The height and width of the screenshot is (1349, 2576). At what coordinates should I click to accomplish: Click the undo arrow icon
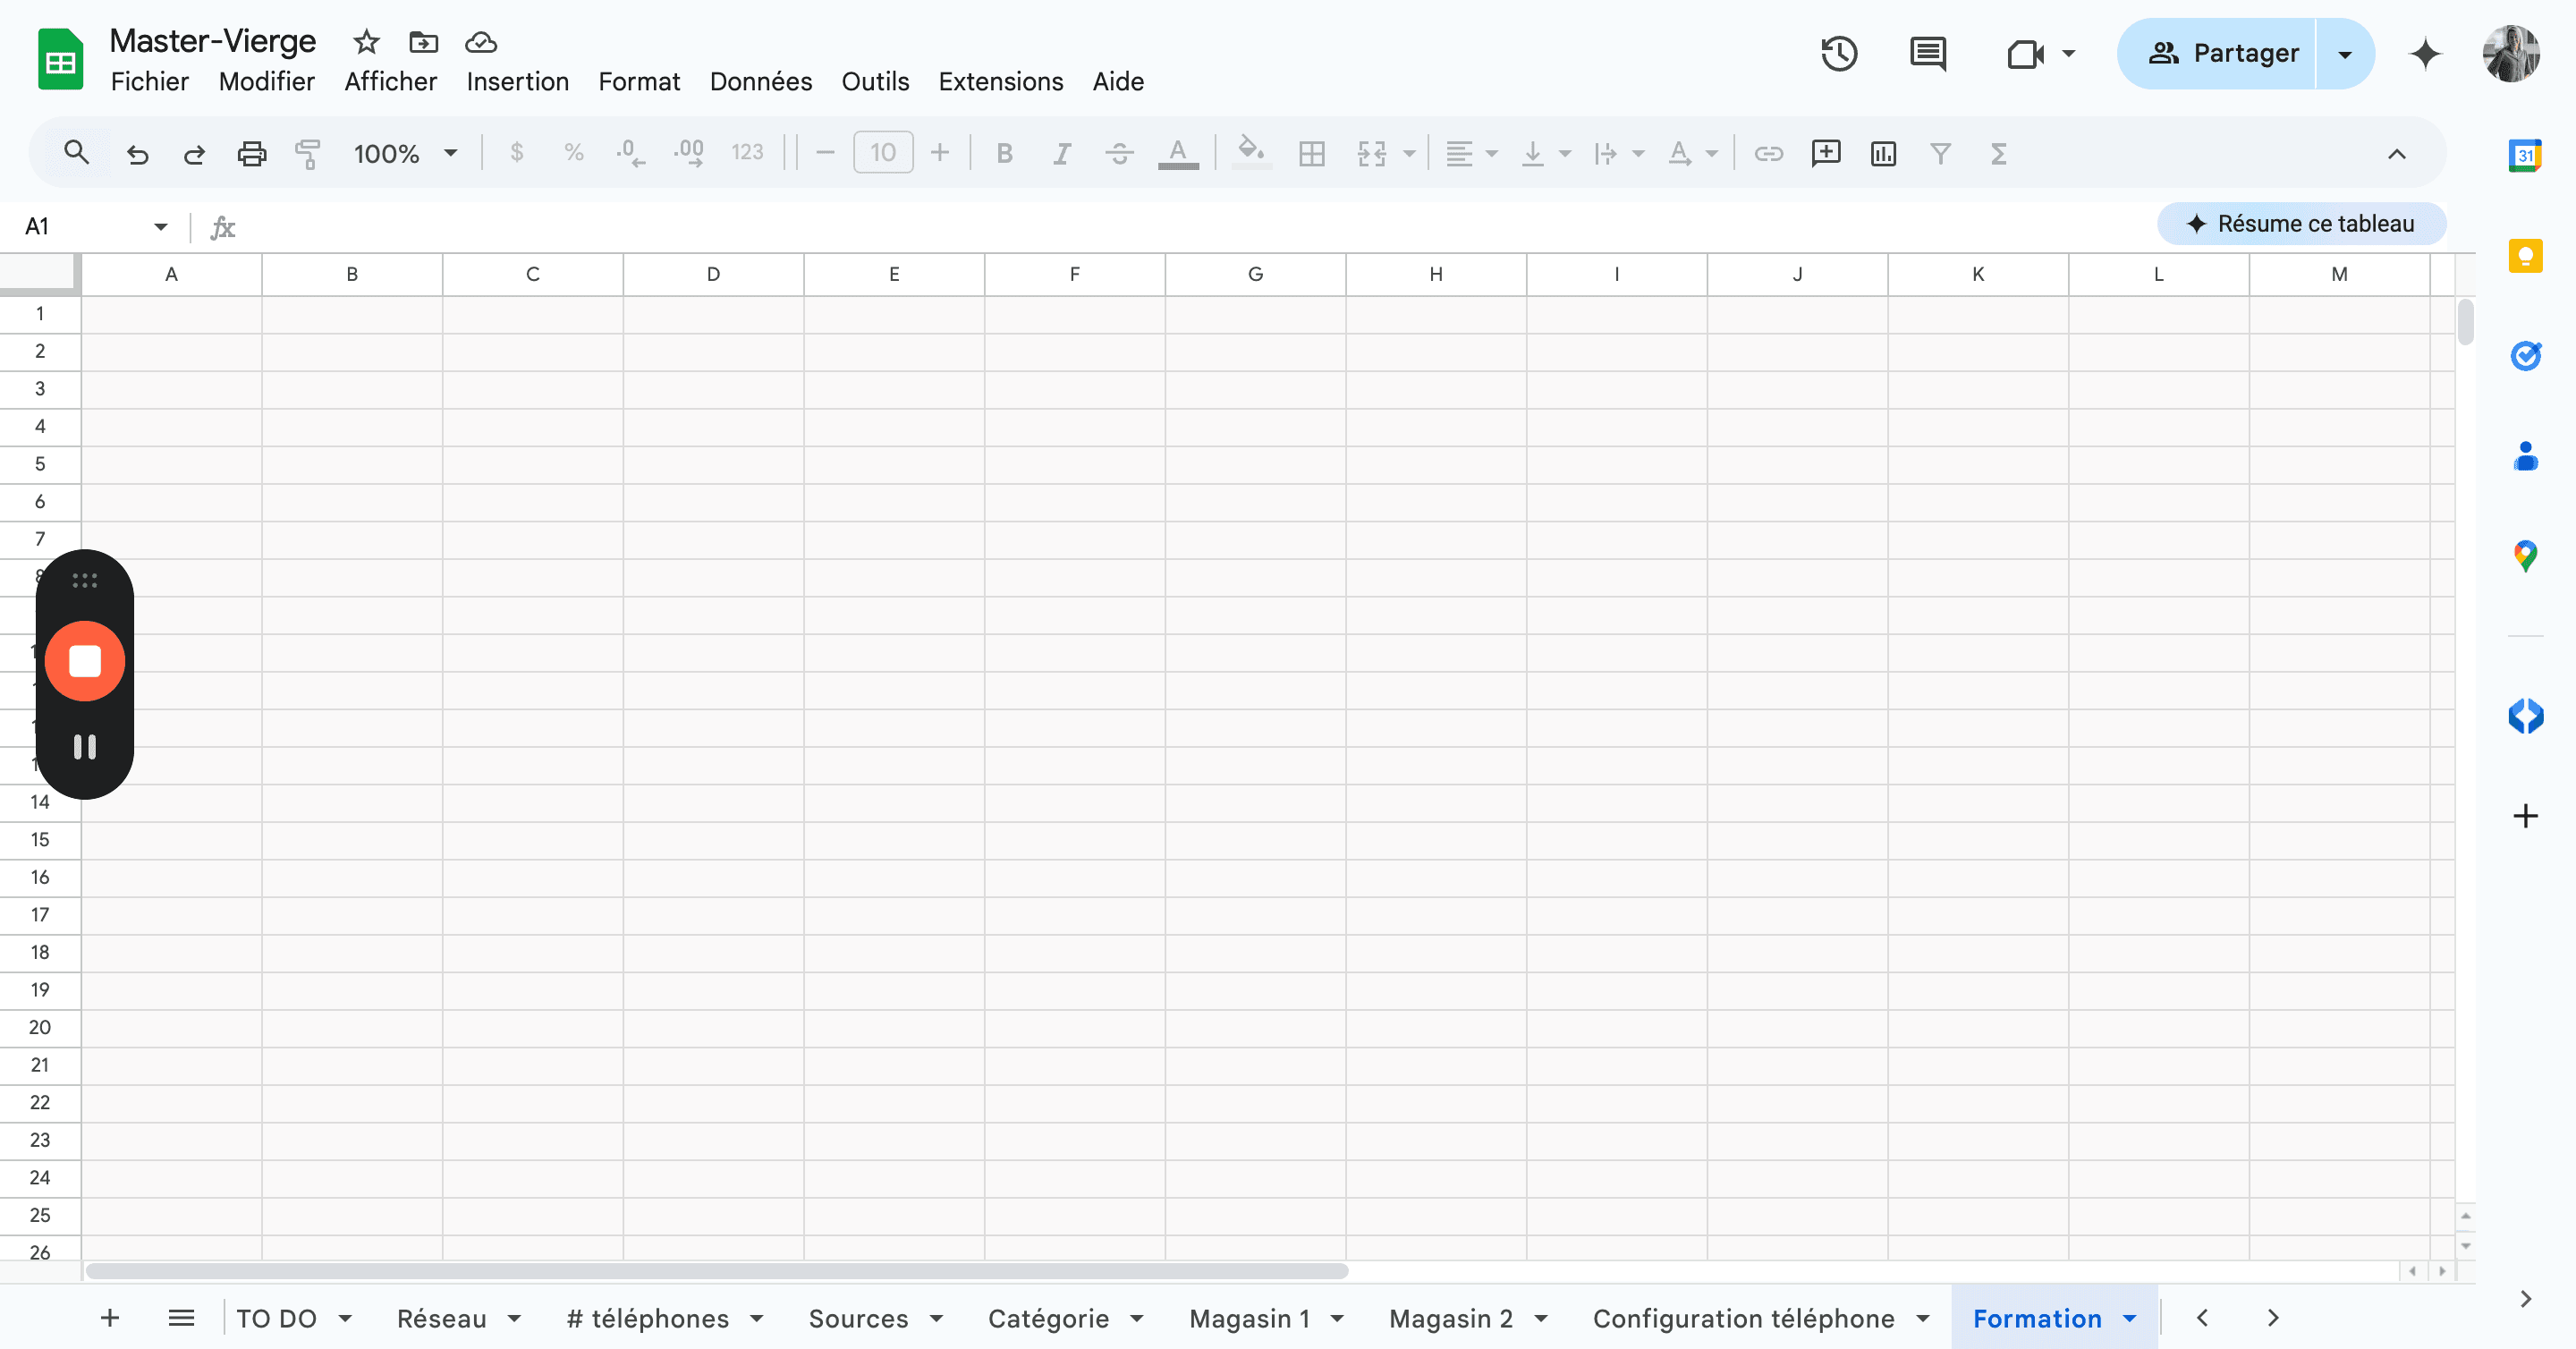click(137, 153)
